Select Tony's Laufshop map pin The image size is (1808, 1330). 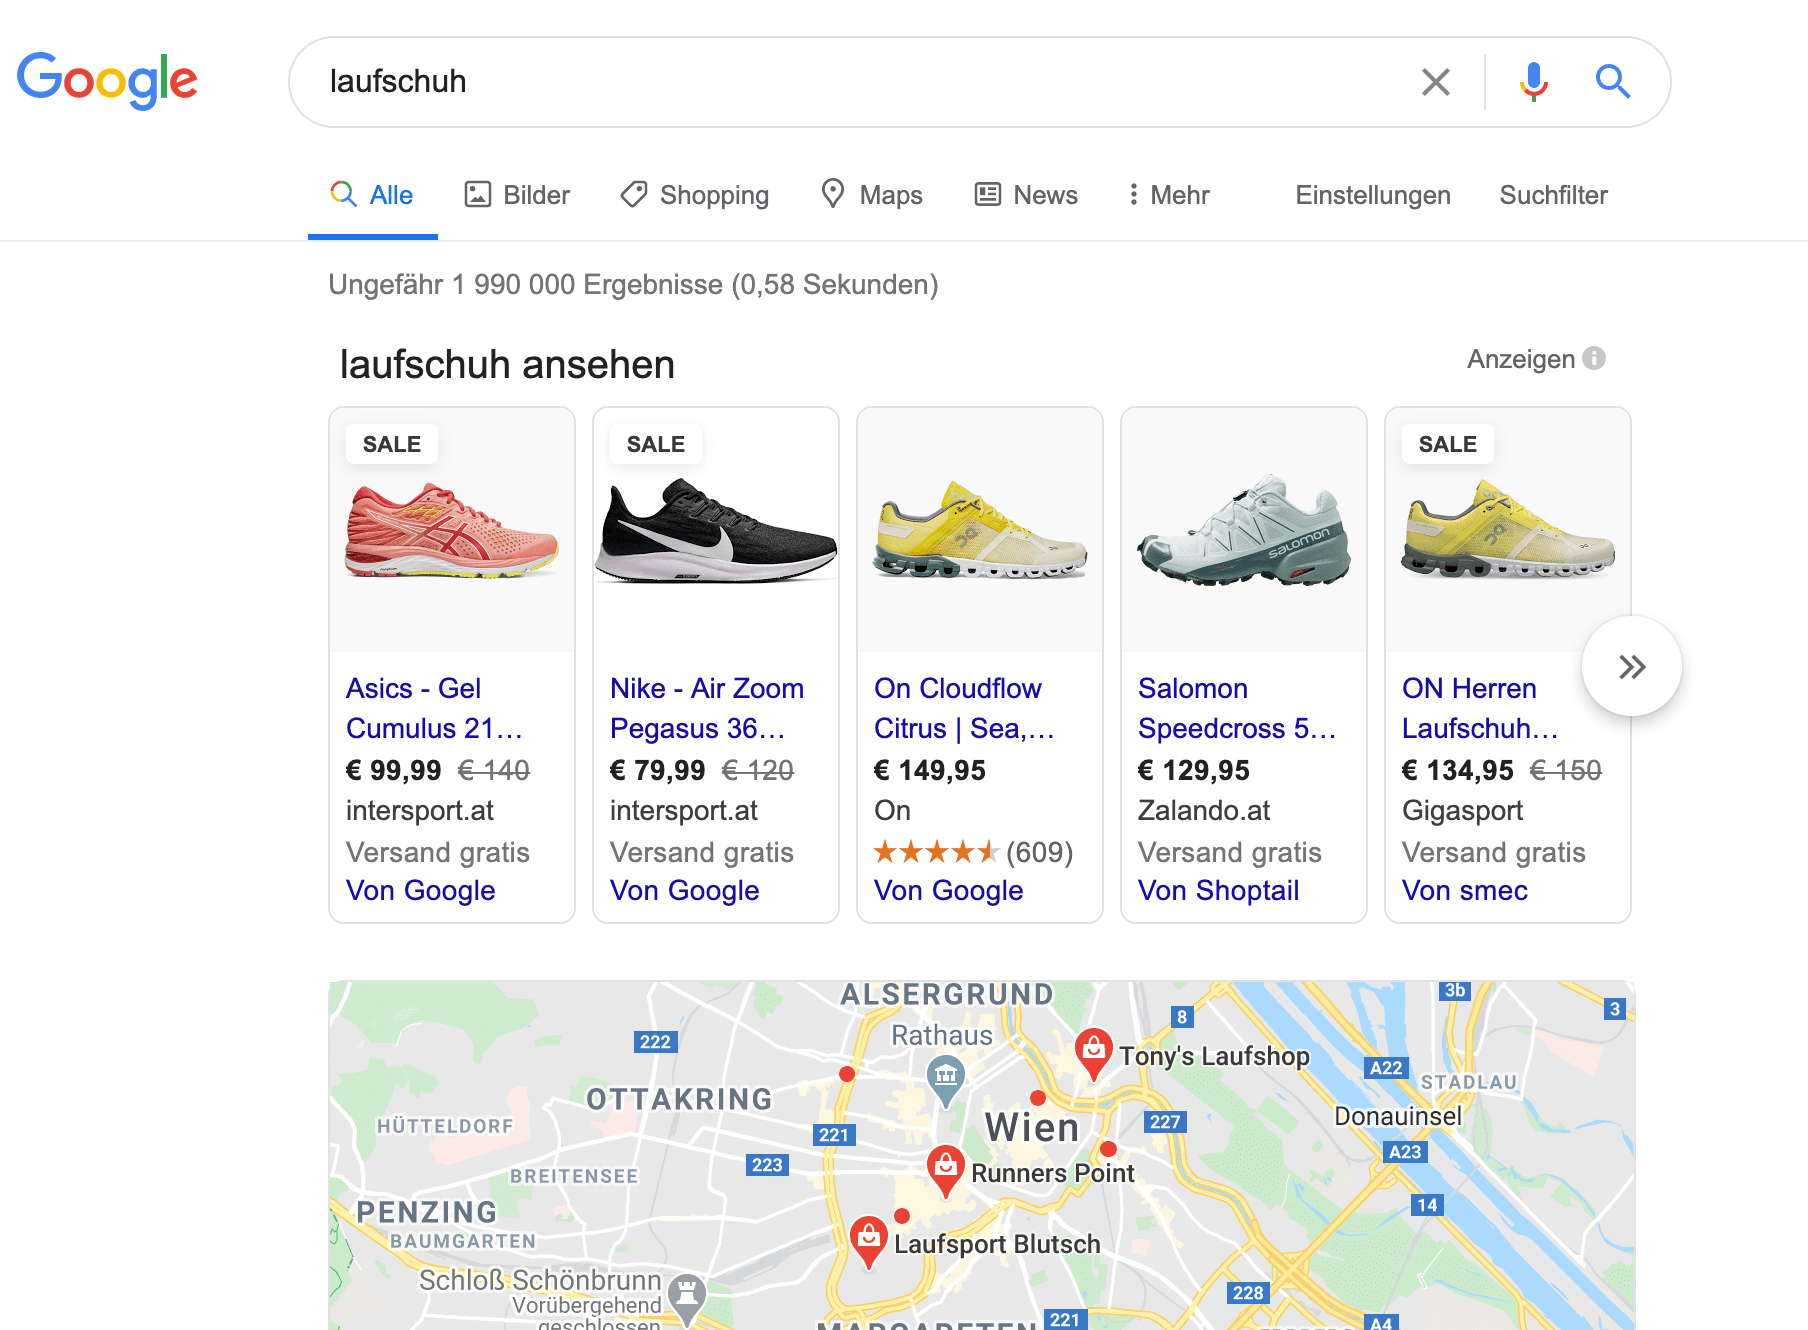click(1094, 1054)
